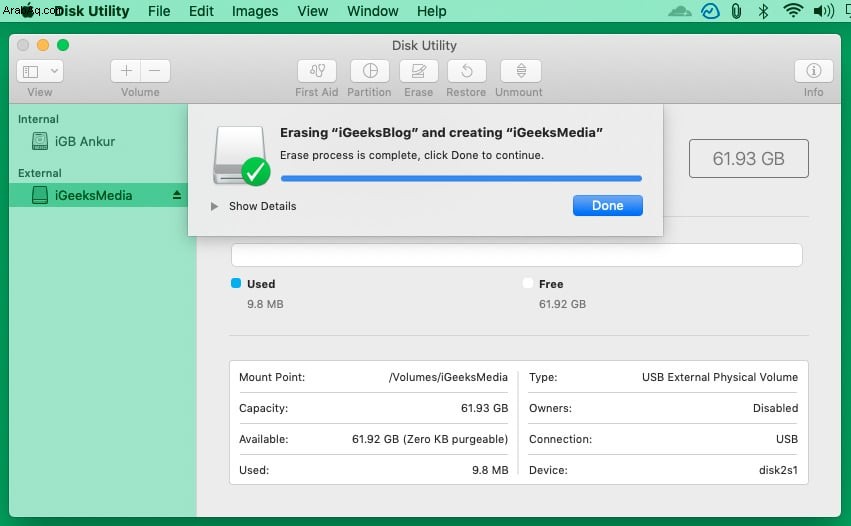Click the Unmount toolbar icon

tap(520, 71)
